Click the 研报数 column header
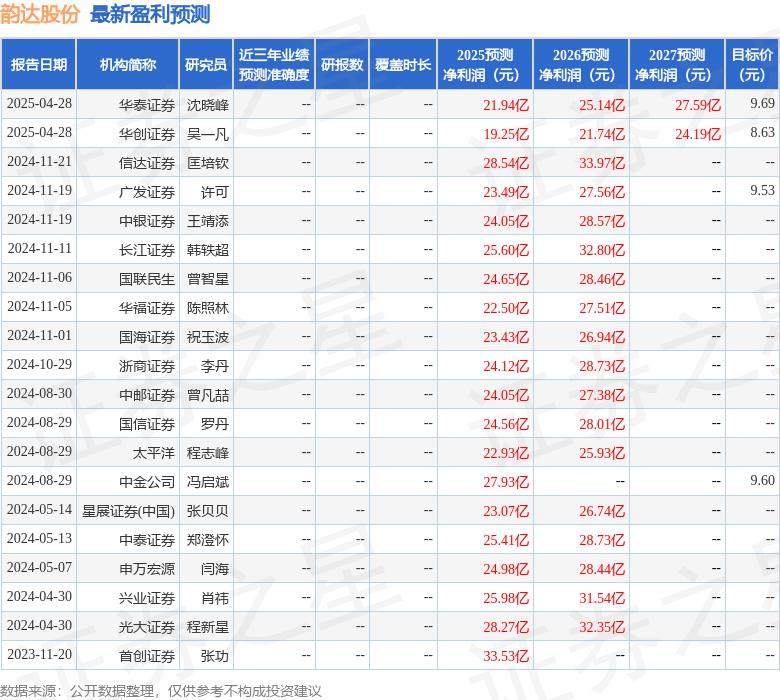 342,64
